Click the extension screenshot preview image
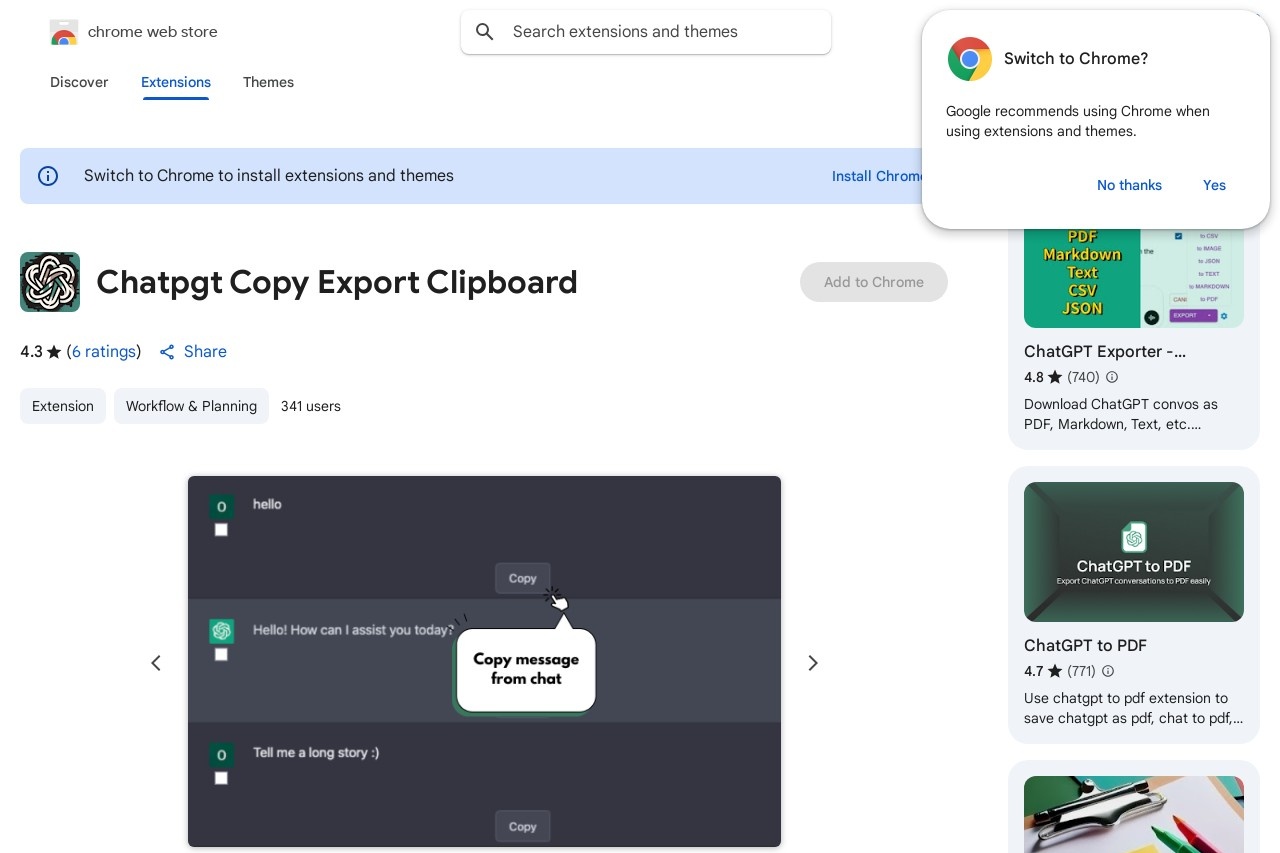Viewport: 1280px width, 853px height. tap(484, 662)
